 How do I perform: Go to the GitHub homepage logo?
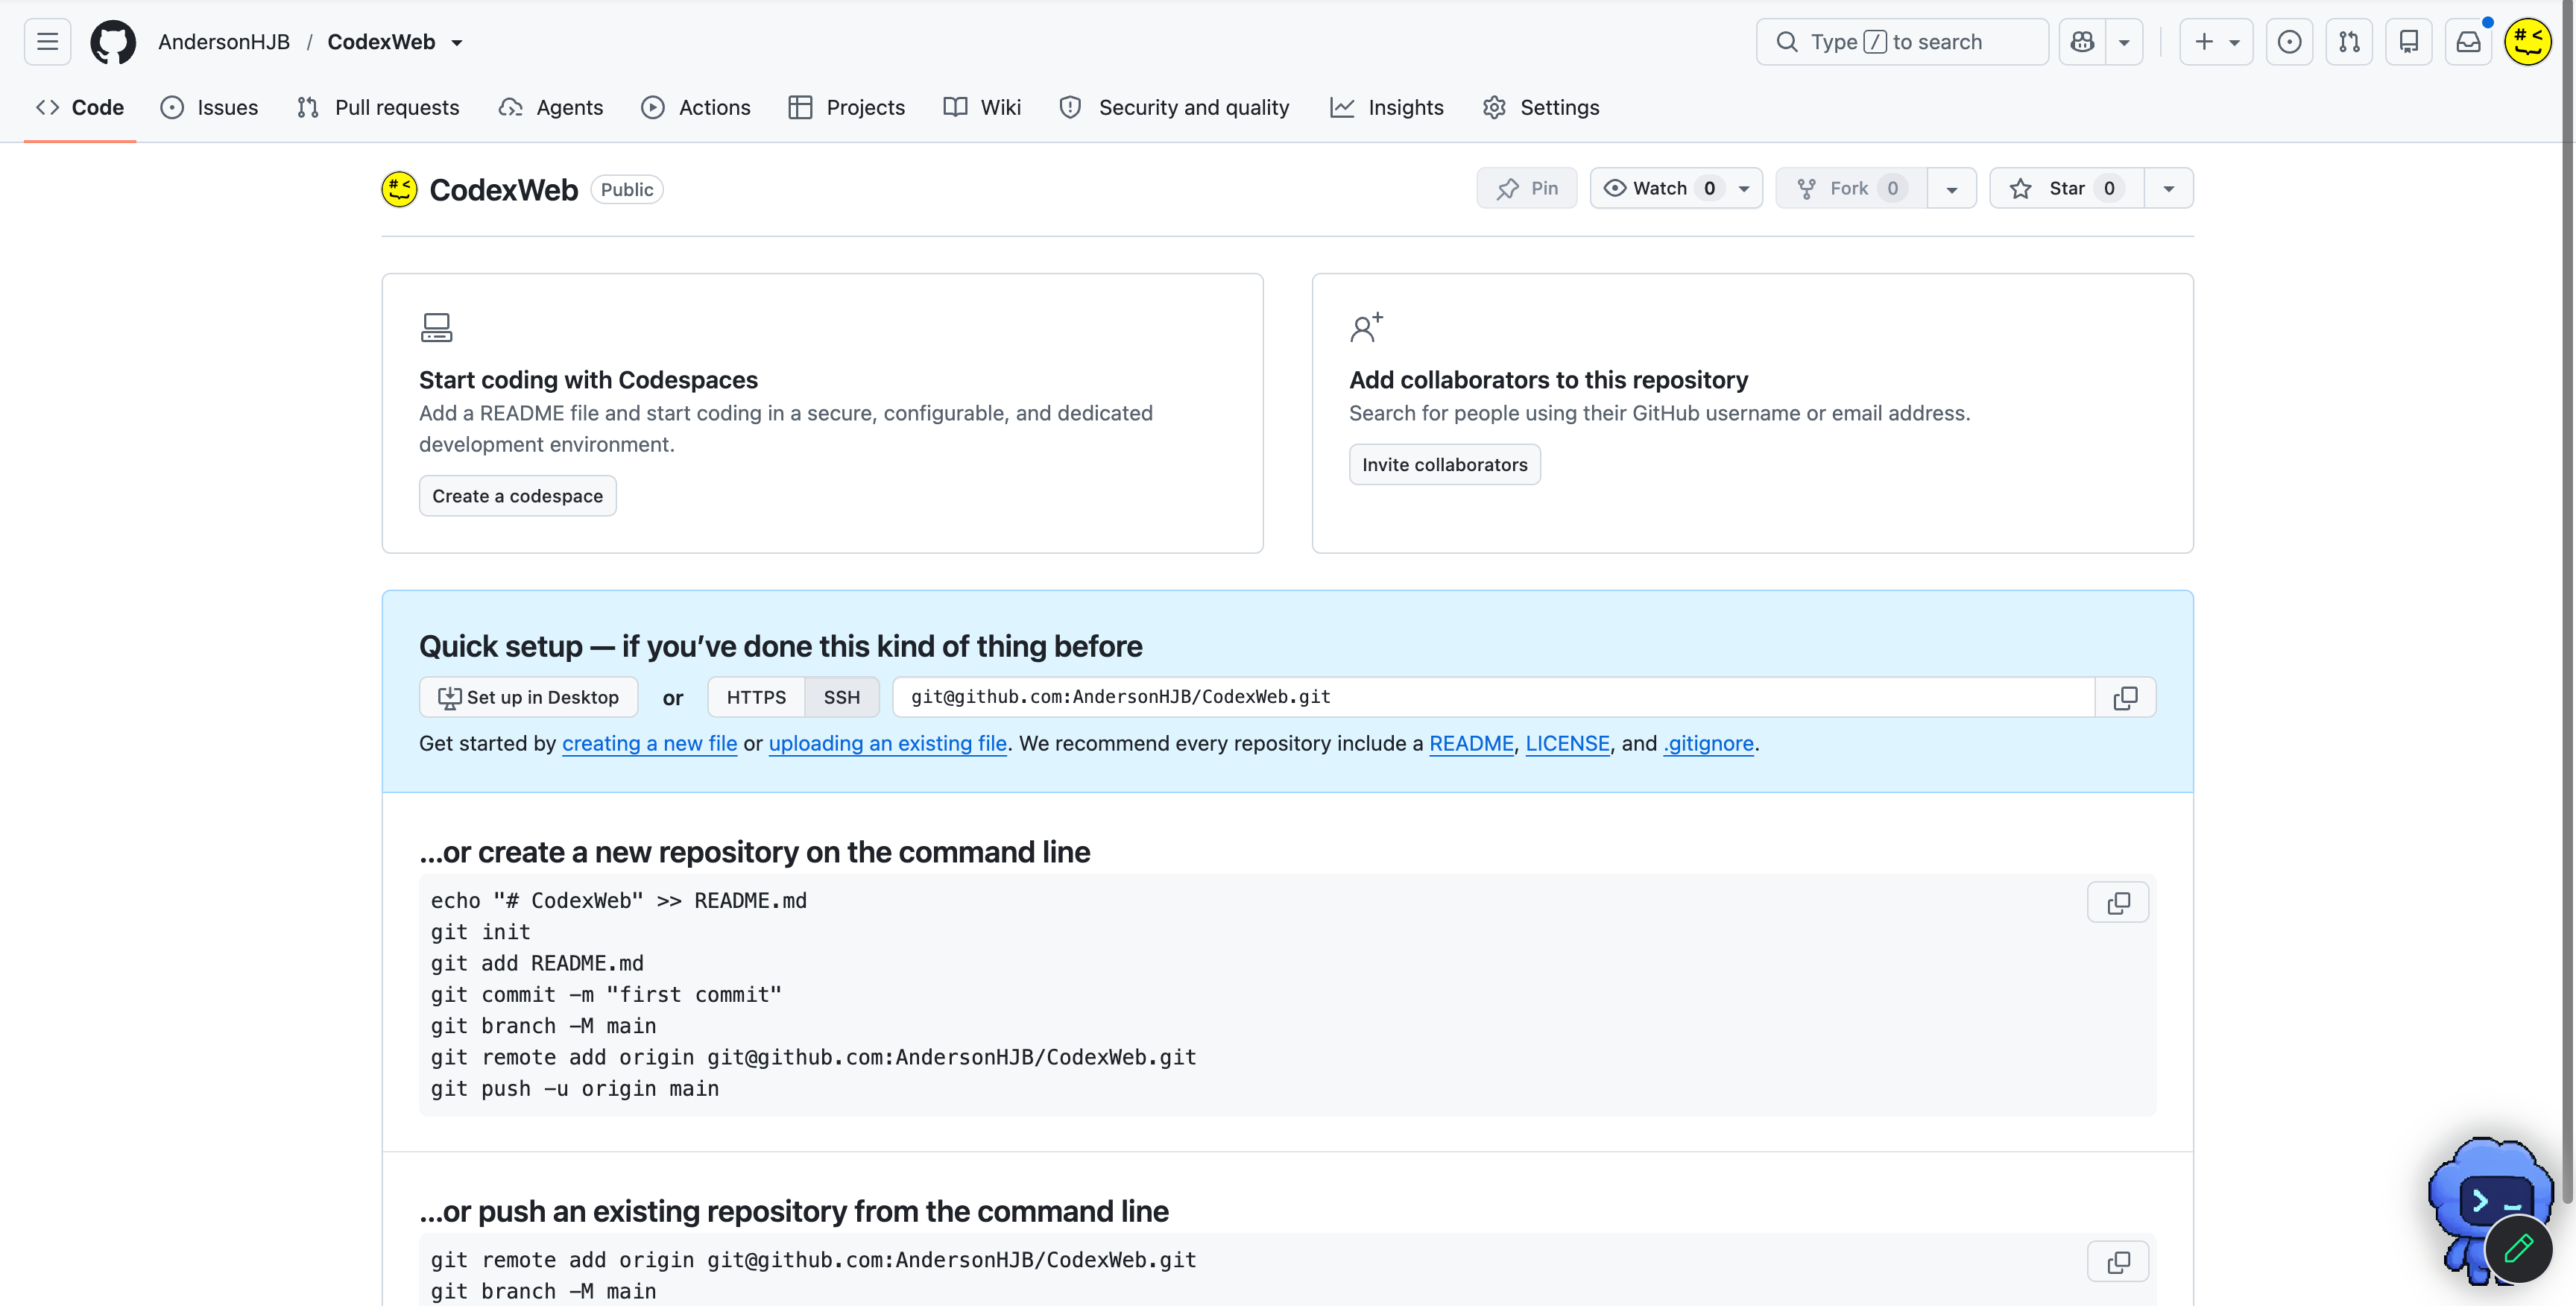[113, 42]
